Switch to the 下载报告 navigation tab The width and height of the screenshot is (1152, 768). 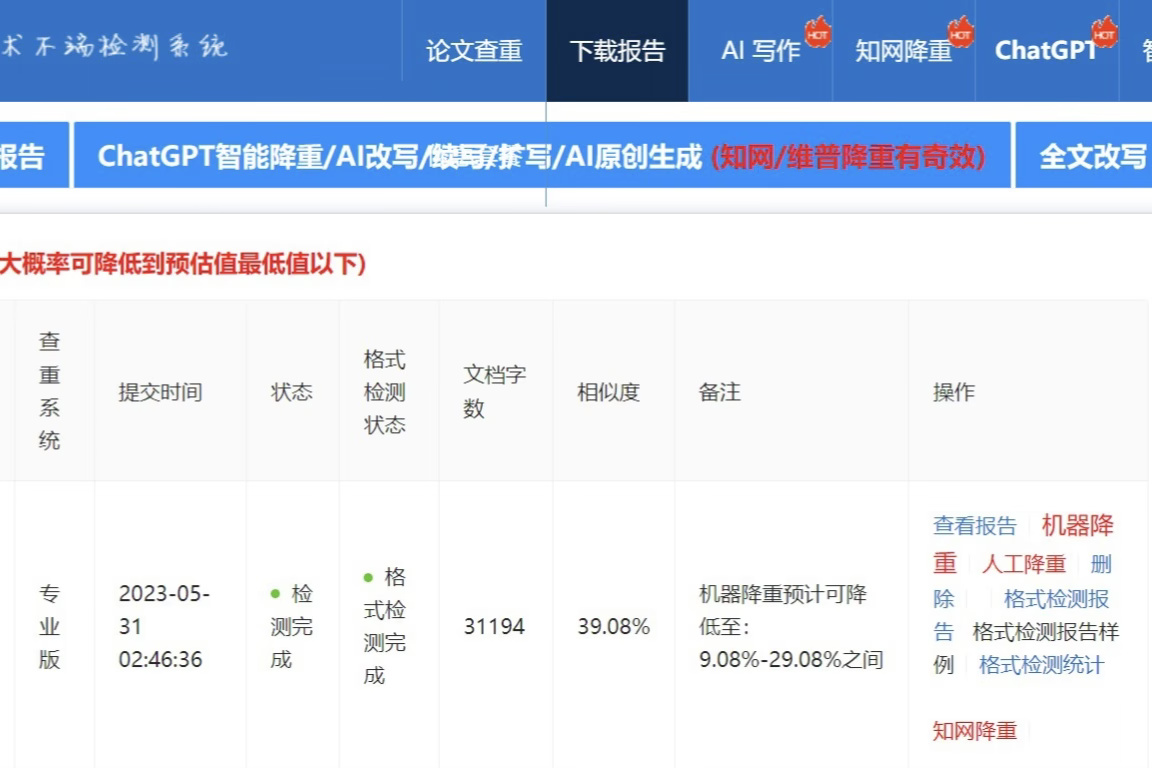617,51
